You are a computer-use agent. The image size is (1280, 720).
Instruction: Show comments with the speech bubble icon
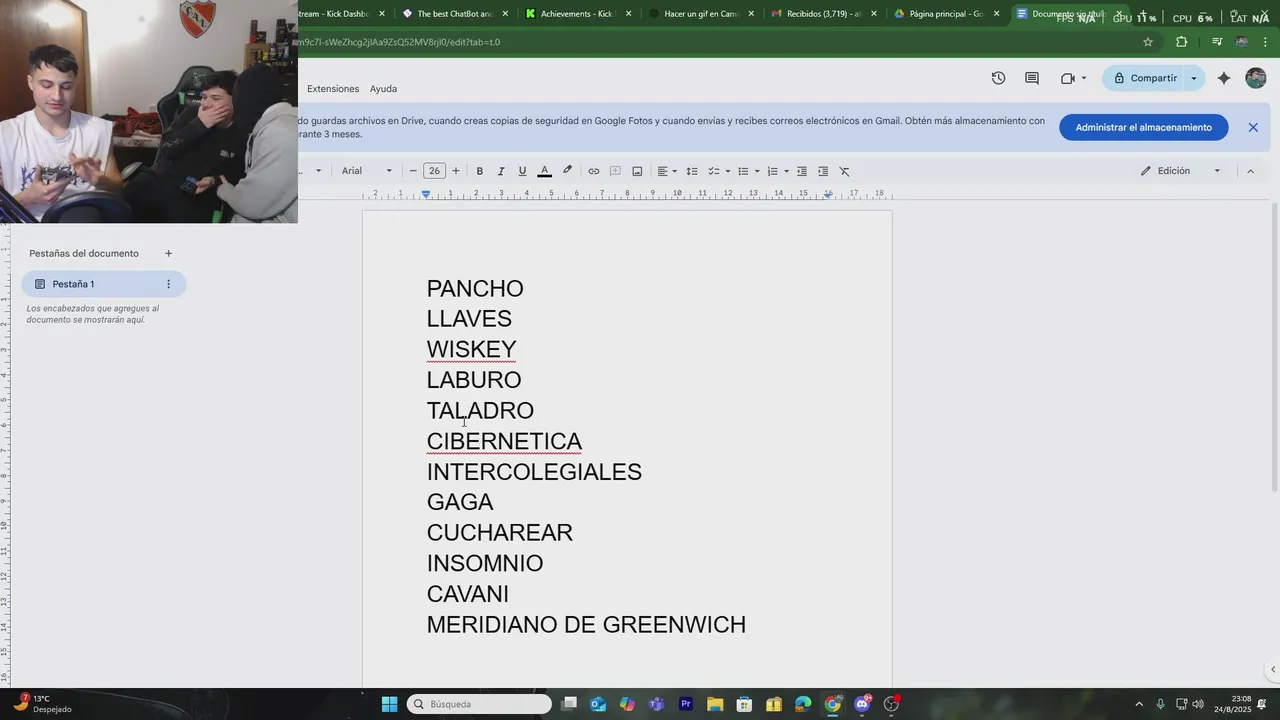click(x=1032, y=78)
